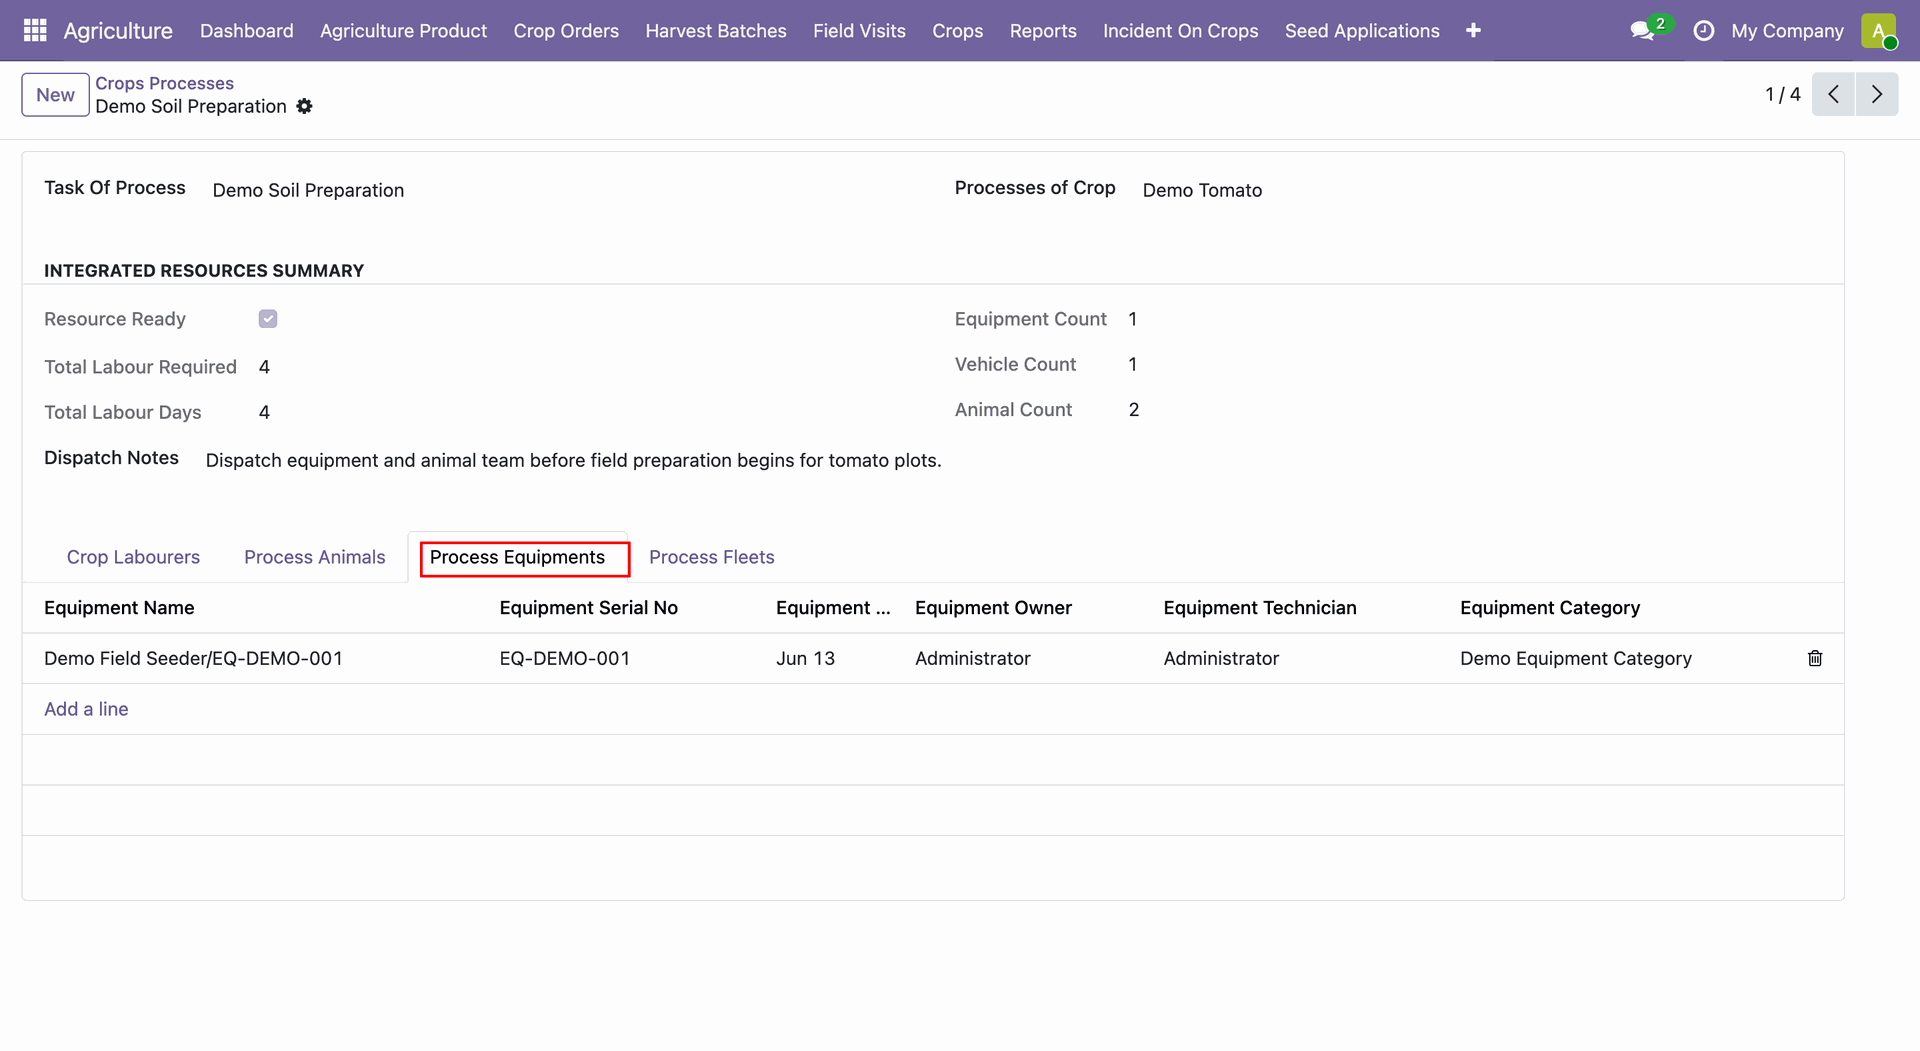Image resolution: width=1920 pixels, height=1051 pixels.
Task: Open the Harvest Batches menu
Action: (716, 31)
